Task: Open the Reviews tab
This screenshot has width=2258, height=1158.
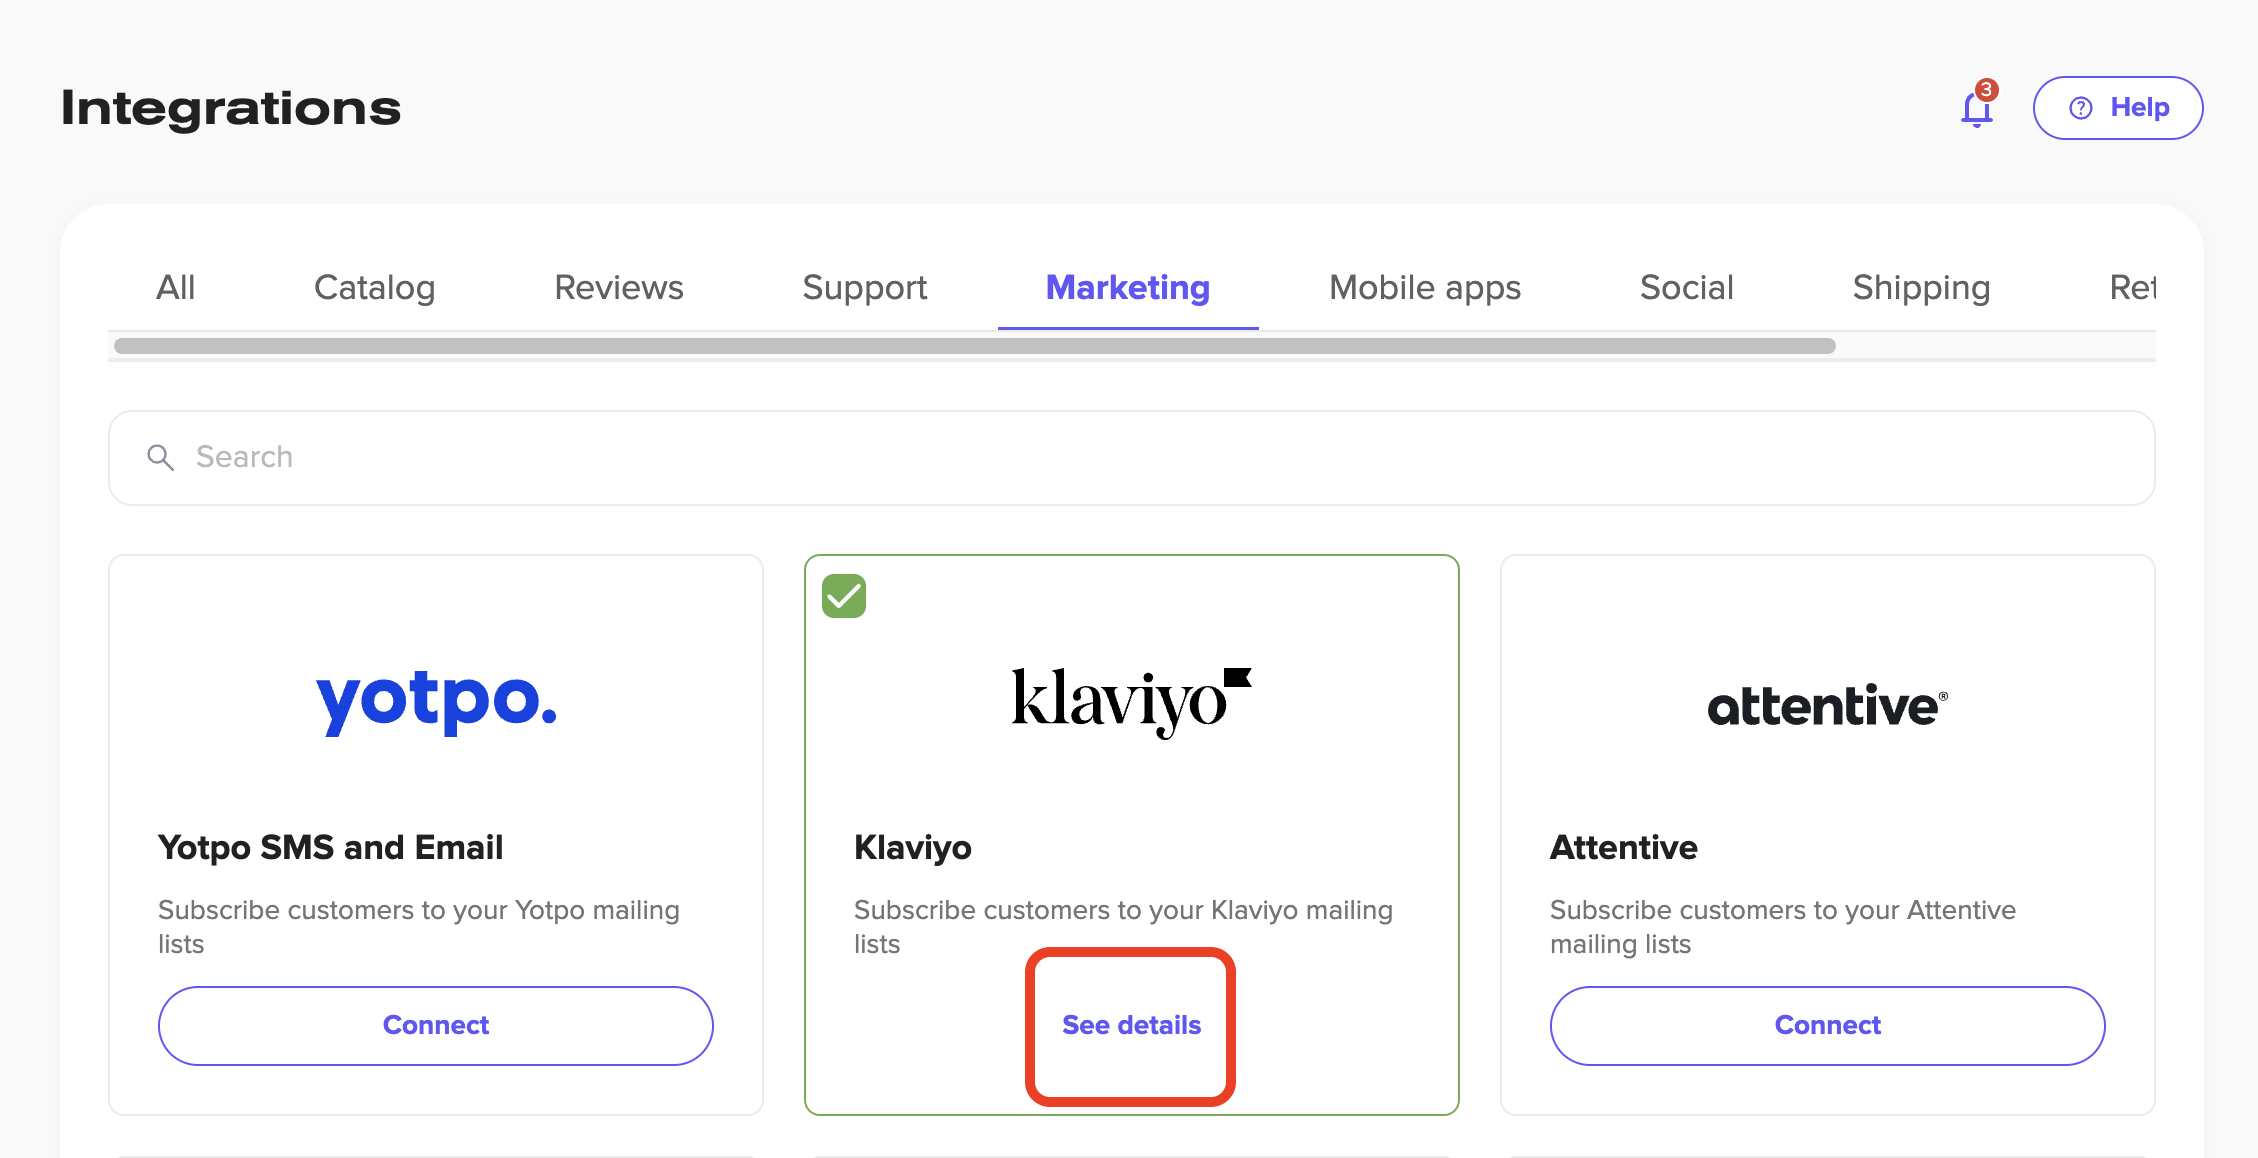Action: [619, 288]
